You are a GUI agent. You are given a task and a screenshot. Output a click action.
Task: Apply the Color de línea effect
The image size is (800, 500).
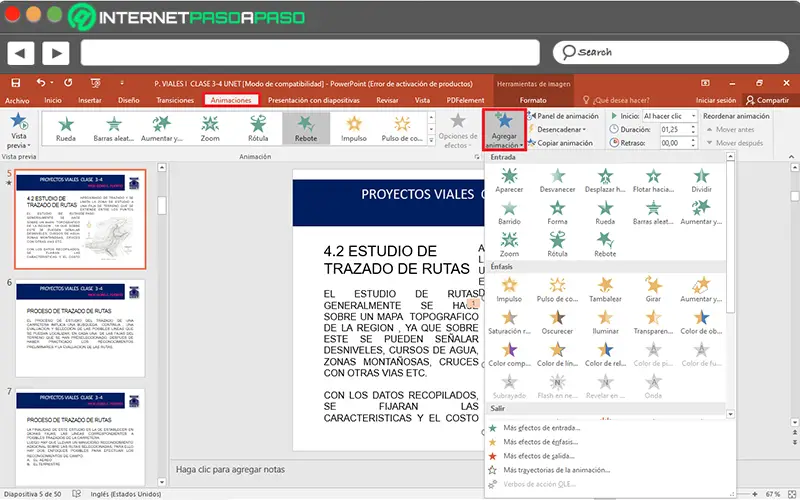click(557, 354)
